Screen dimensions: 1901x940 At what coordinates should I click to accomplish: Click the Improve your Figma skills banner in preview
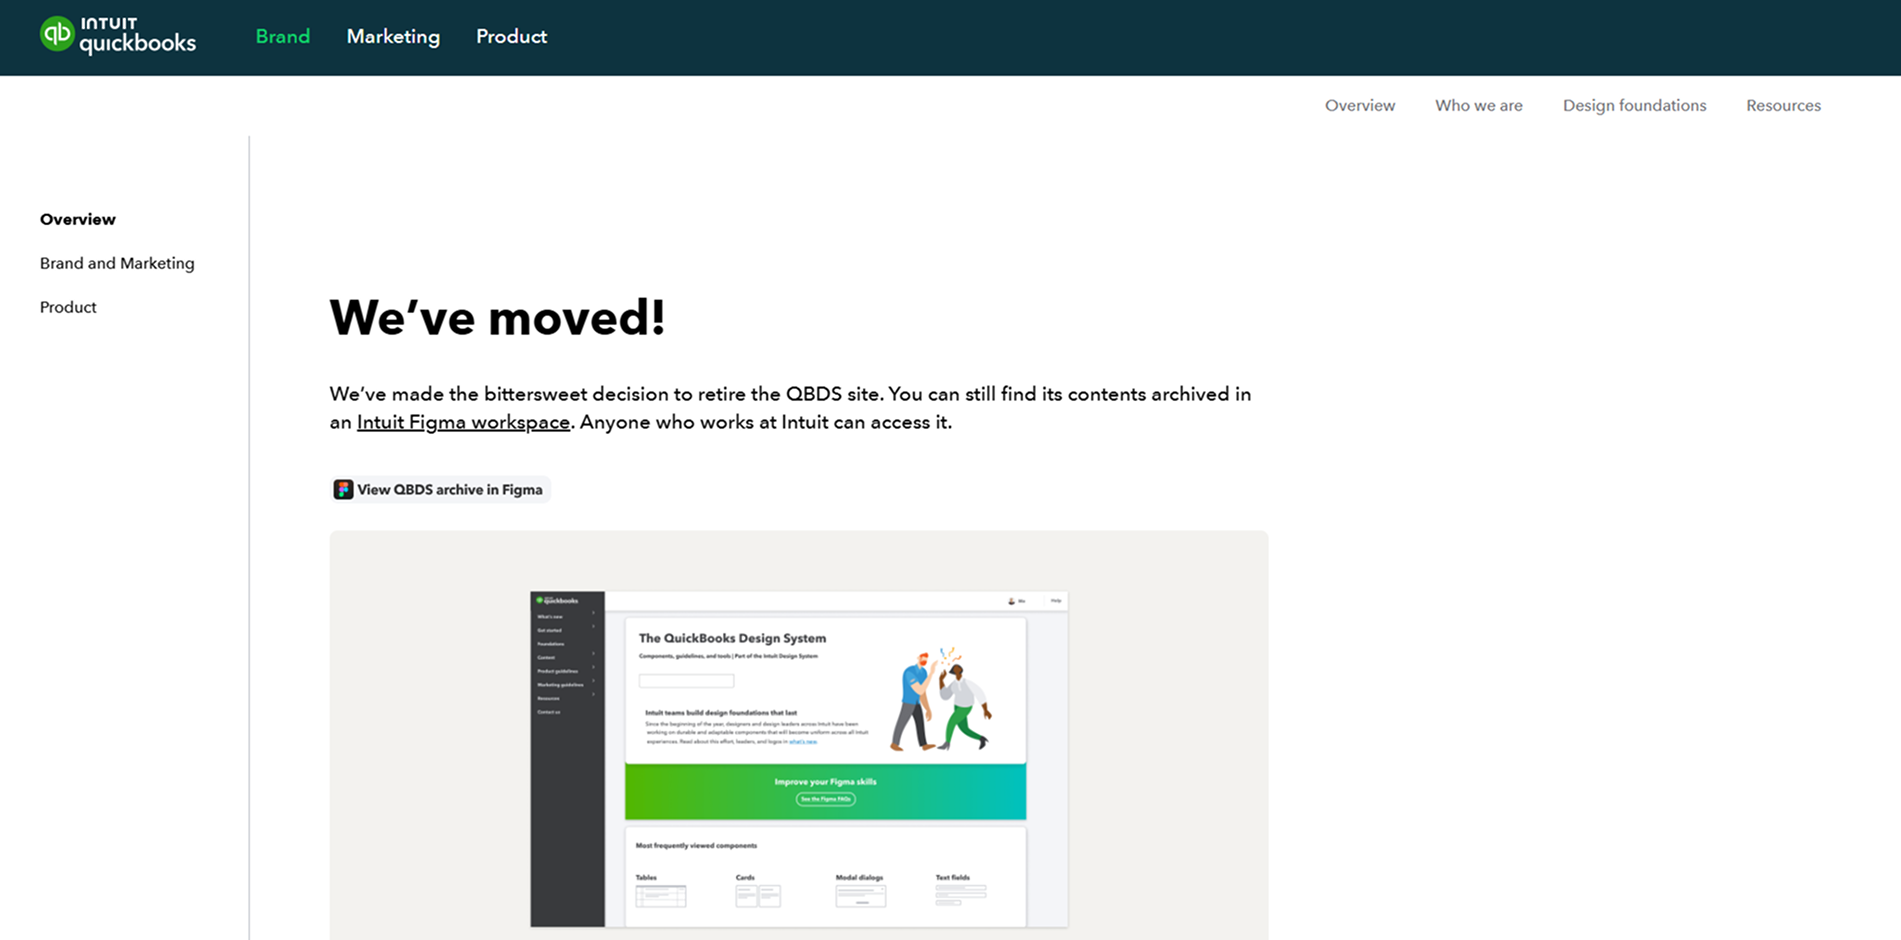[825, 791]
